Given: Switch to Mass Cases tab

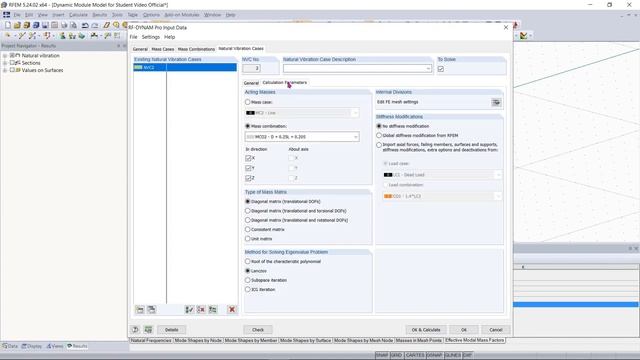Looking at the screenshot, I should (x=163, y=49).
